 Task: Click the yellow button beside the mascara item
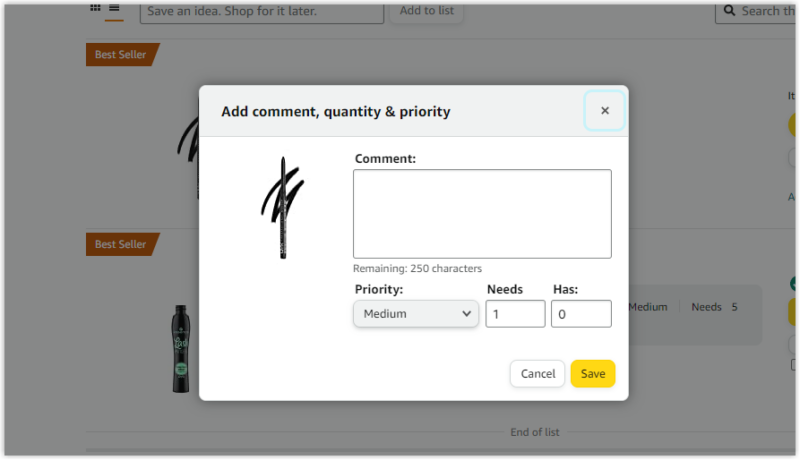[x=794, y=313]
